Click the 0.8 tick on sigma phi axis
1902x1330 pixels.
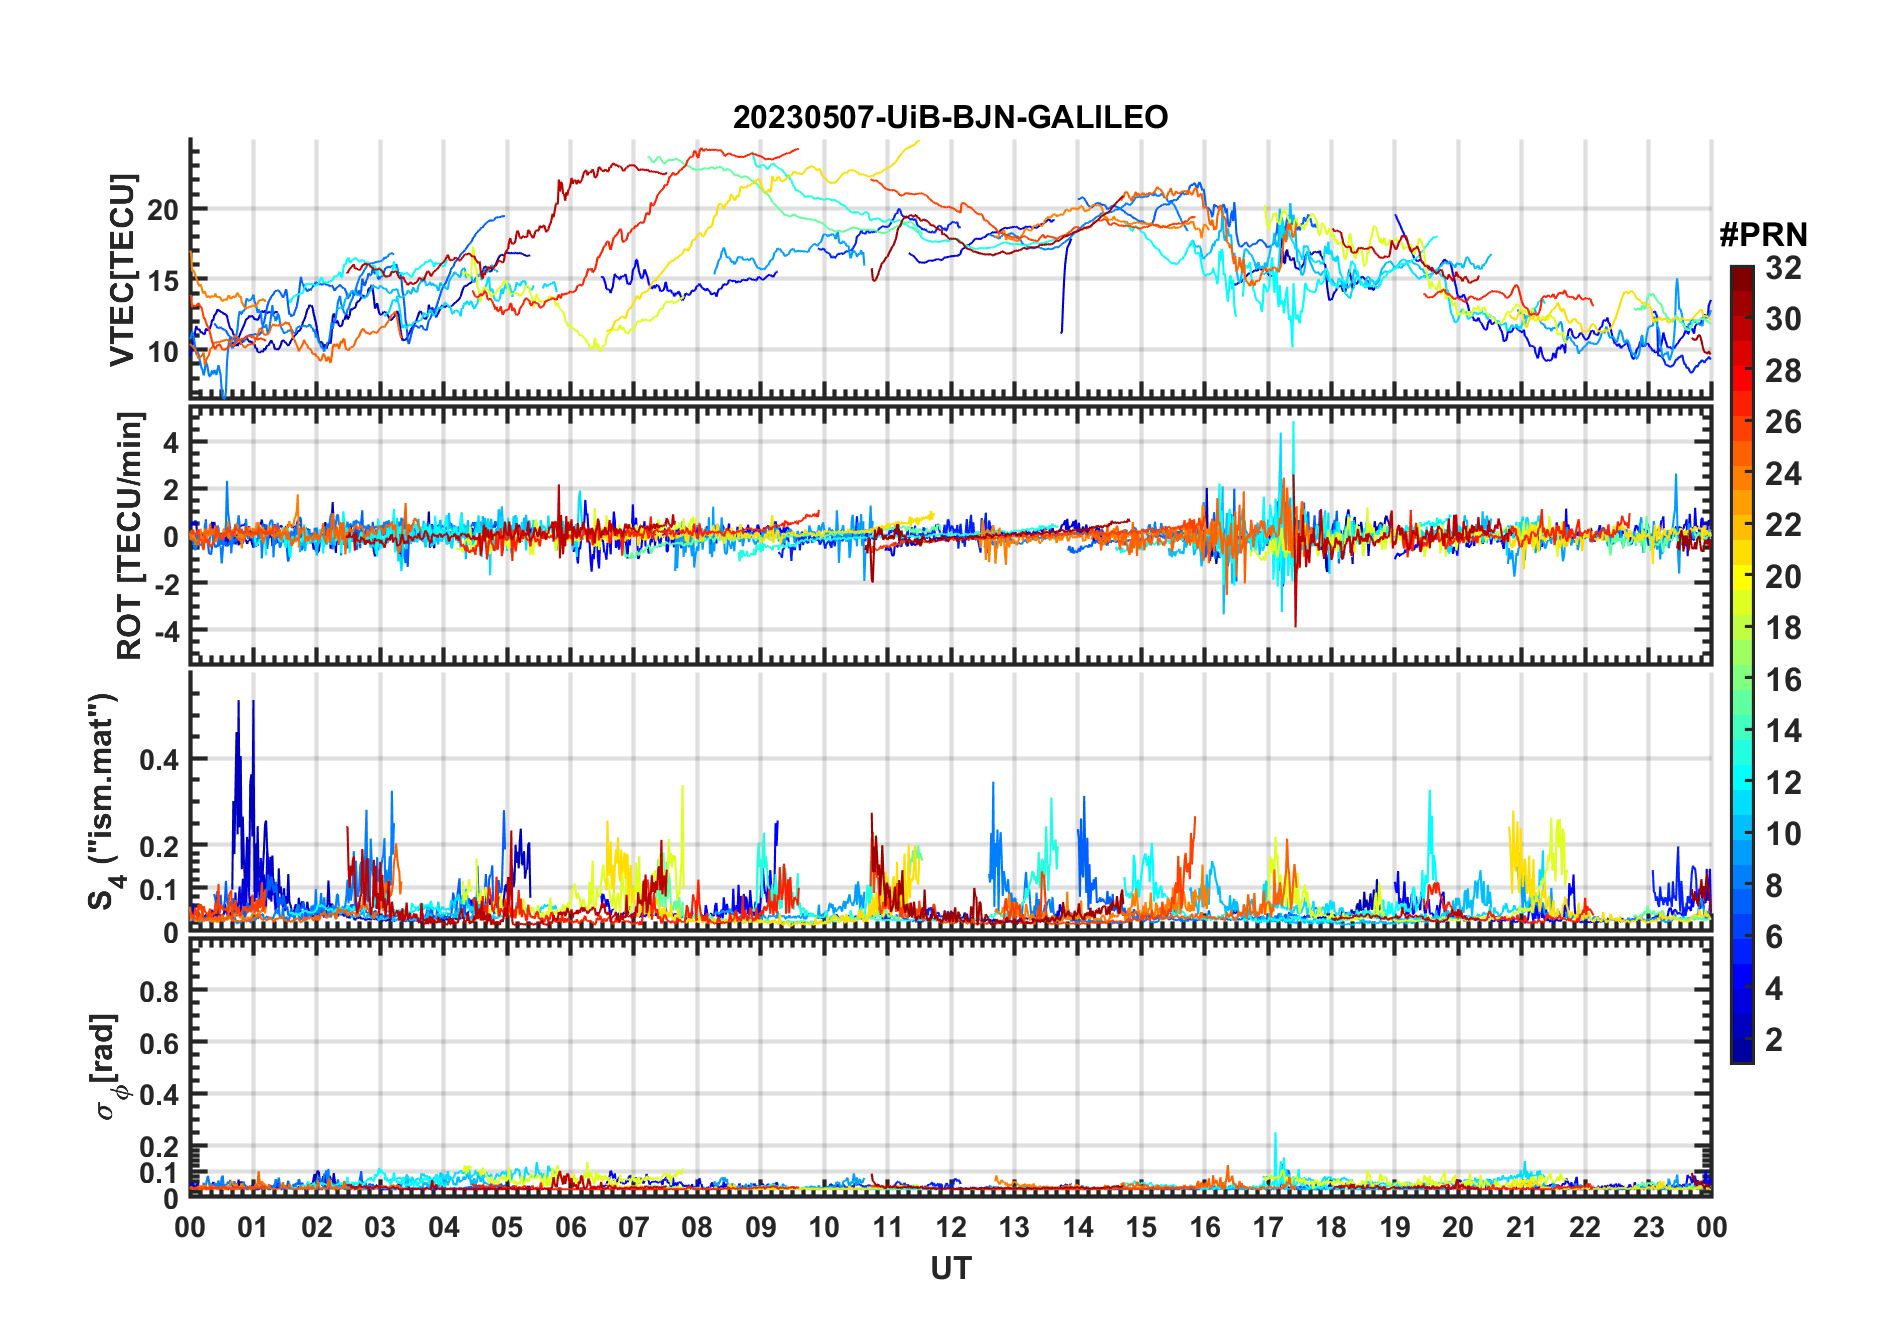159,991
